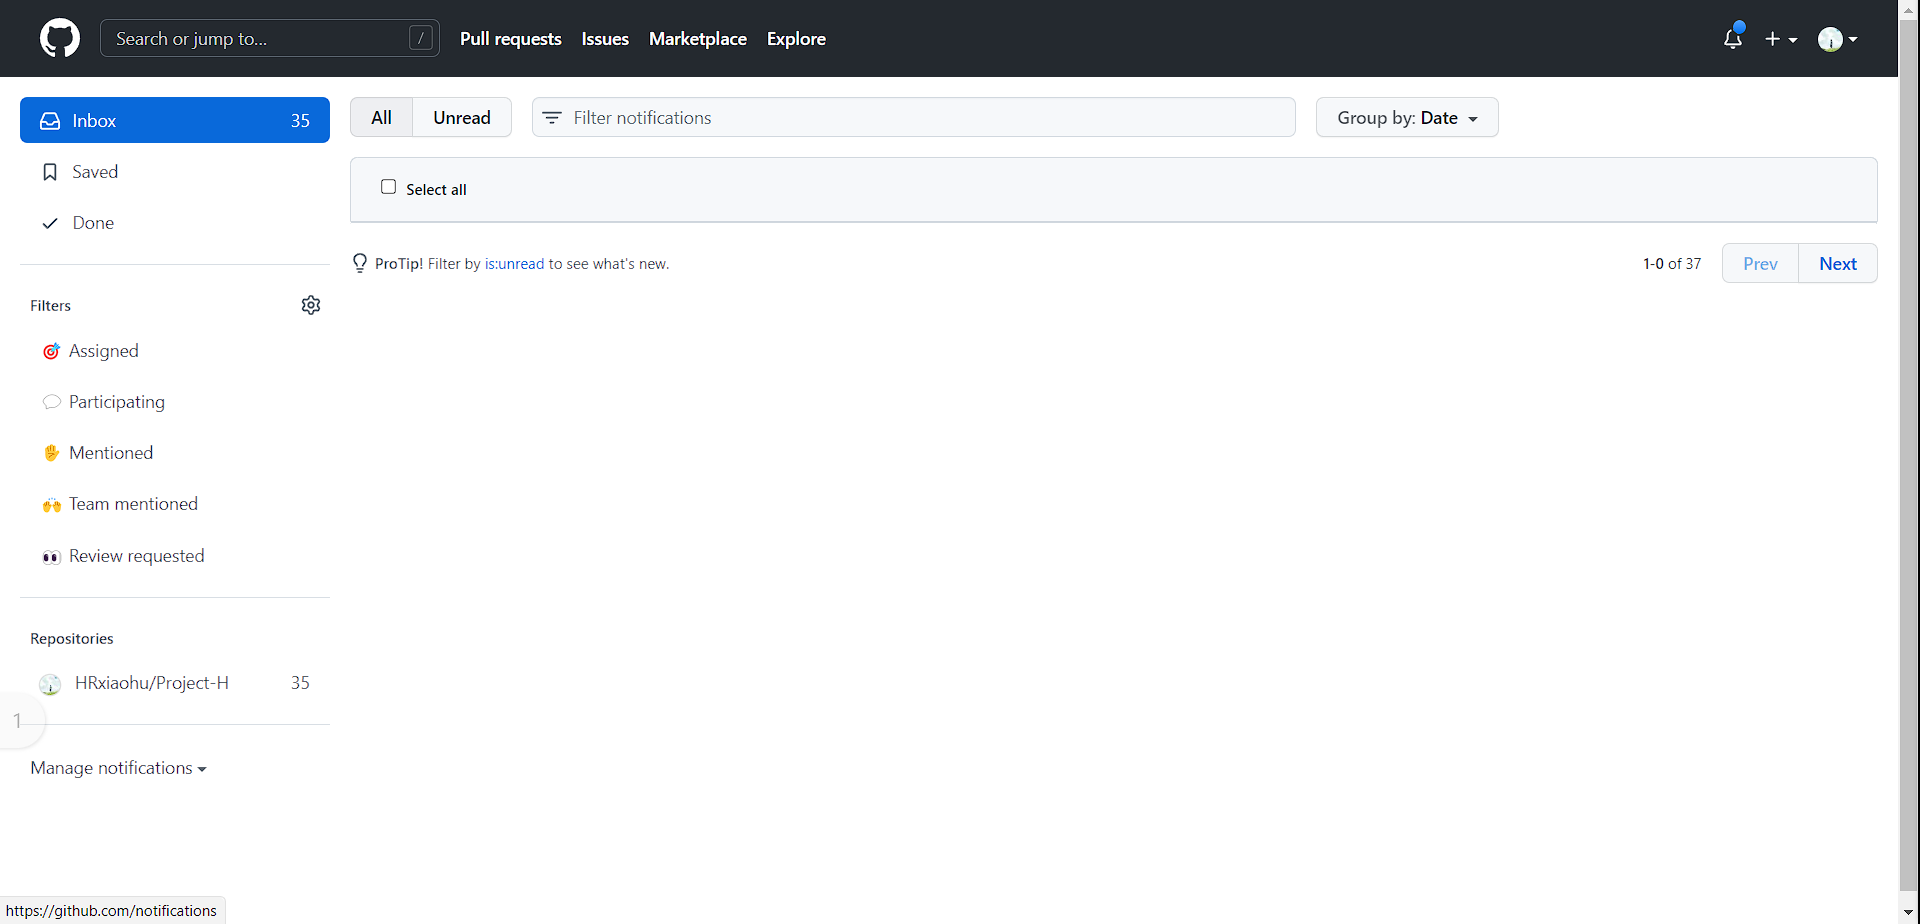Open HRxiaohu/Project-H repository notifications
This screenshot has width=1920, height=924.
tap(175, 683)
